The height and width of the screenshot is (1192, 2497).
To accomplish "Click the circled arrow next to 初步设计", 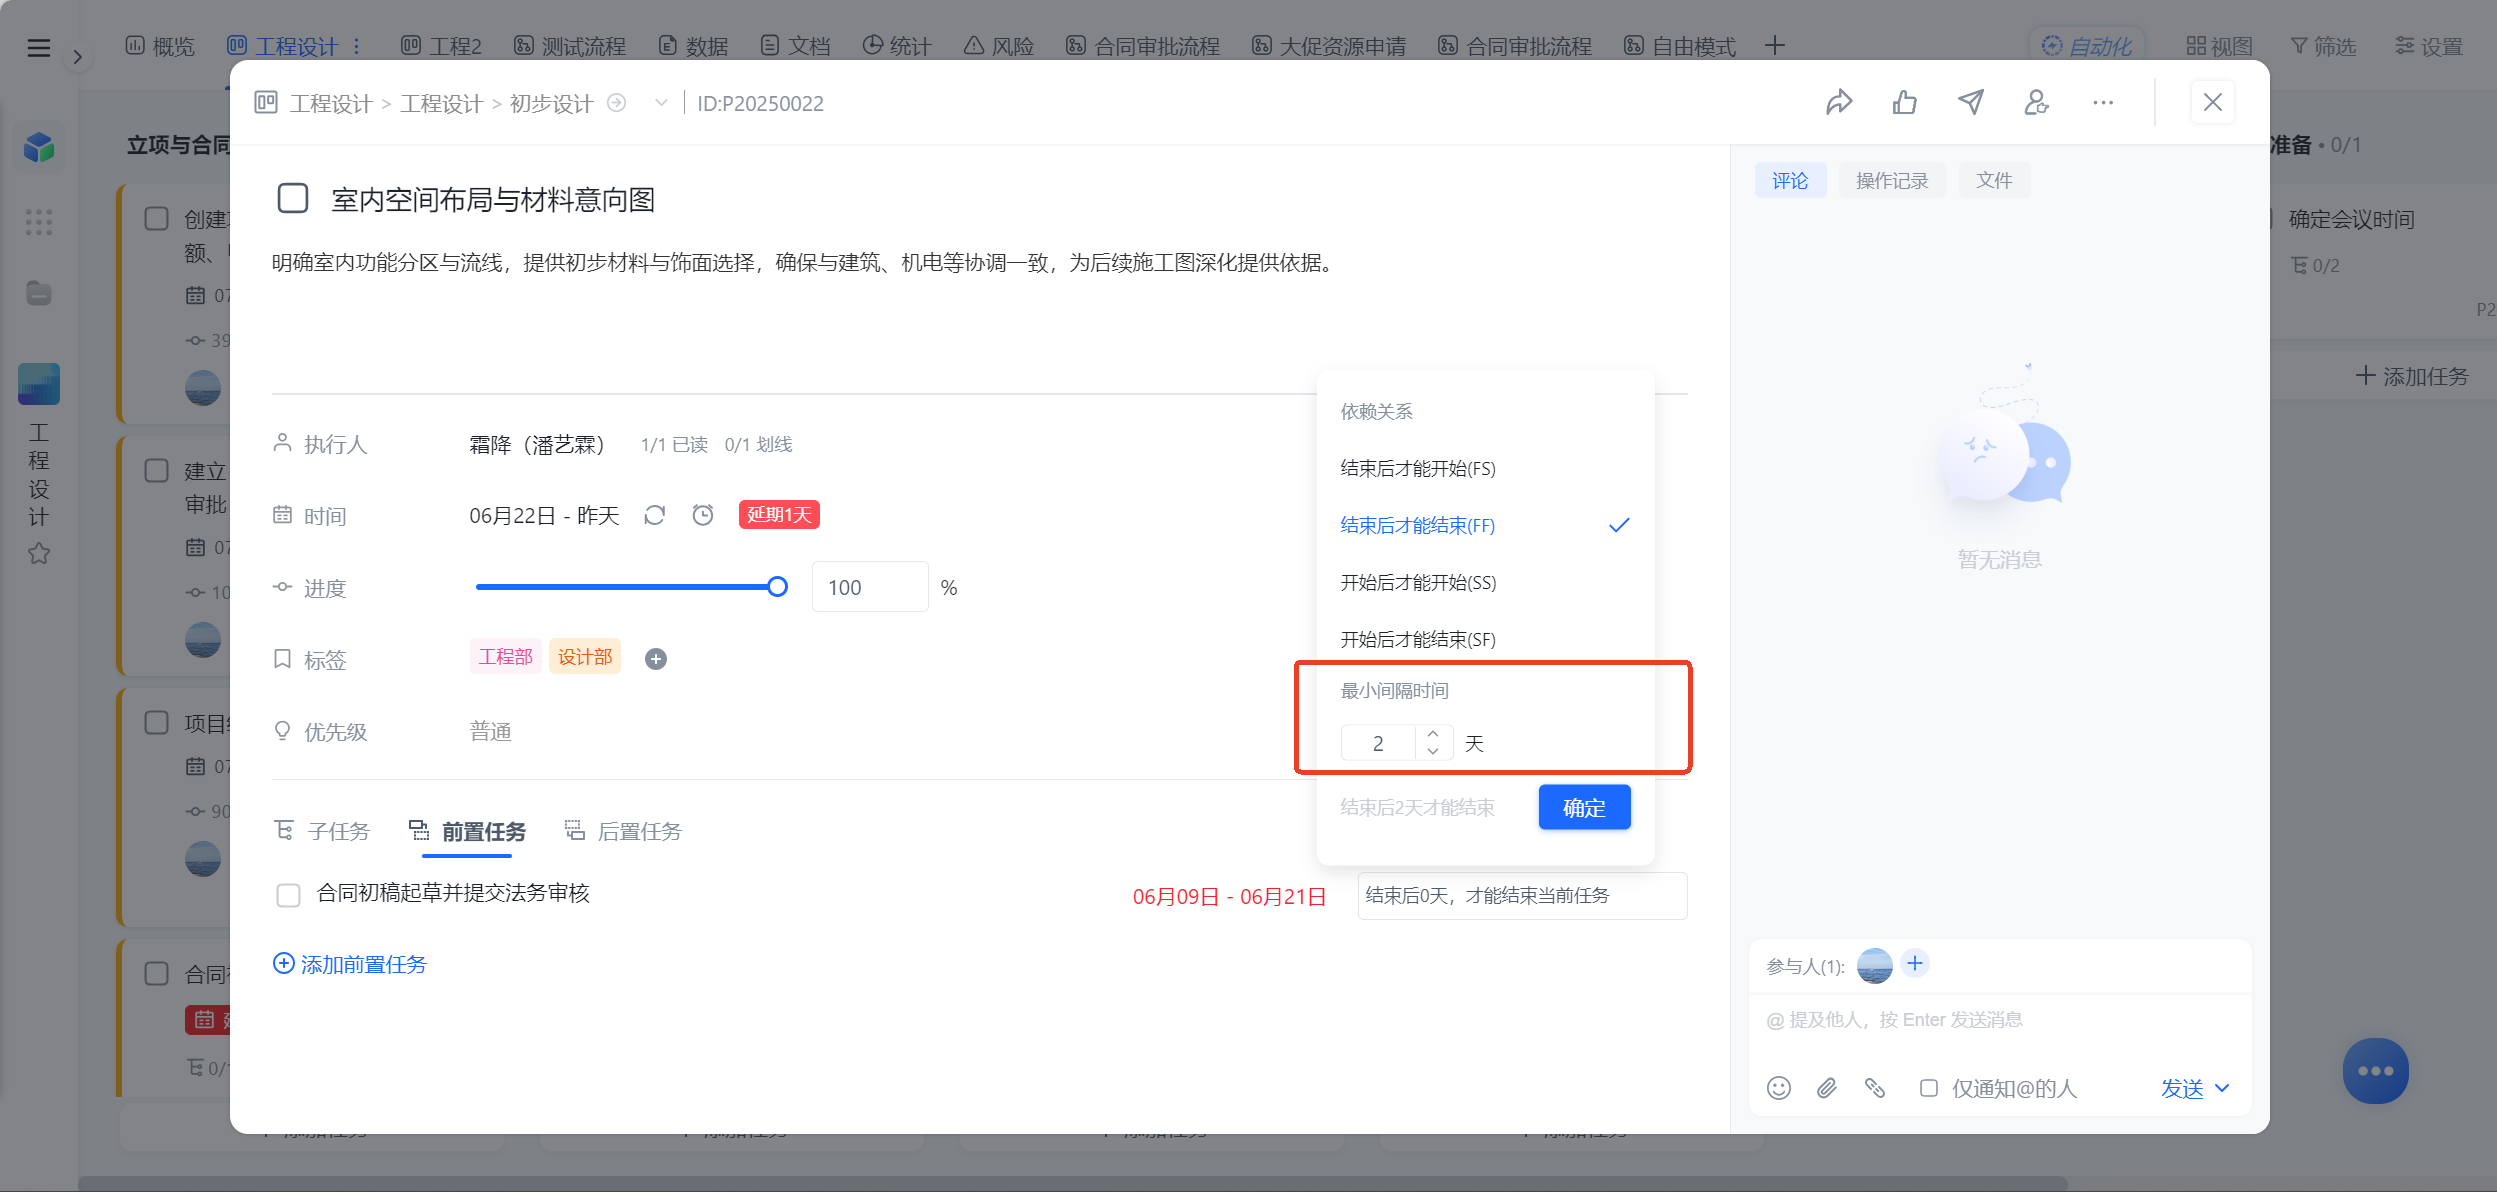I will point(617,102).
